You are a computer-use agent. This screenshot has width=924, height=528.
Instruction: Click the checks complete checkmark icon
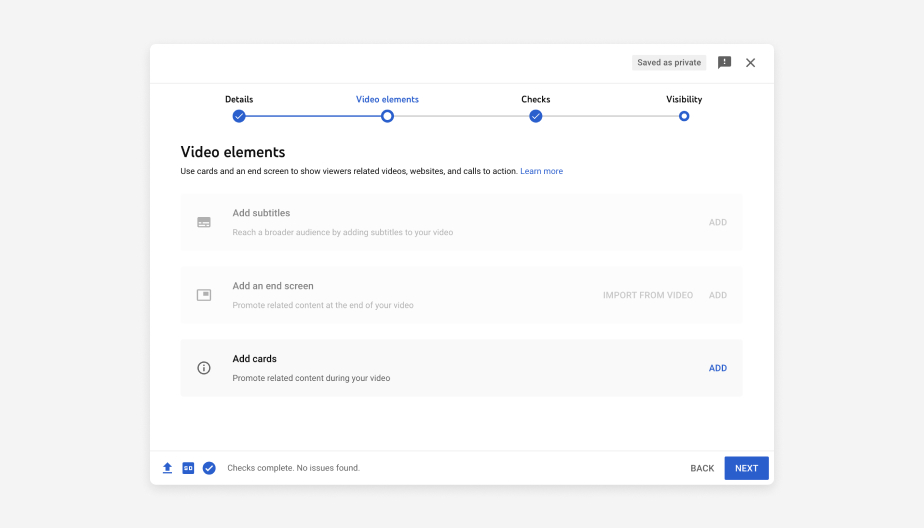[x=209, y=468]
